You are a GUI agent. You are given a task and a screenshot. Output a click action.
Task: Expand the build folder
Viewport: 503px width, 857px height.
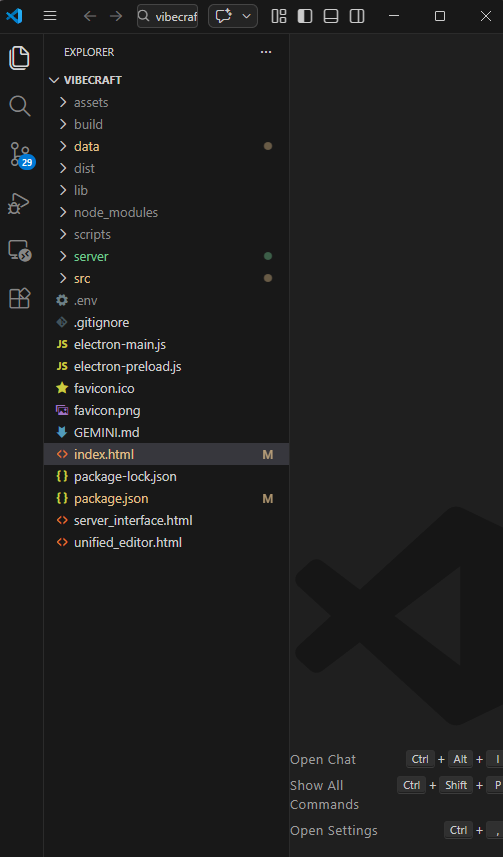pos(166,124)
